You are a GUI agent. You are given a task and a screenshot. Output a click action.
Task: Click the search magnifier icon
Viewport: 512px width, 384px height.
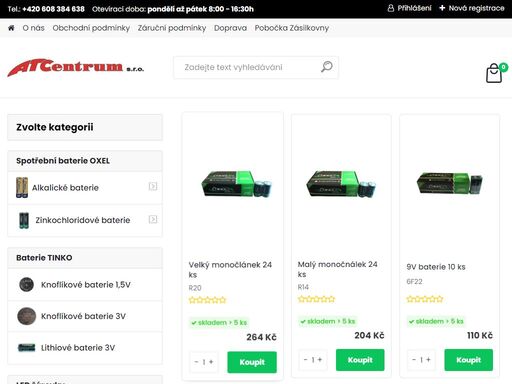[327, 67]
